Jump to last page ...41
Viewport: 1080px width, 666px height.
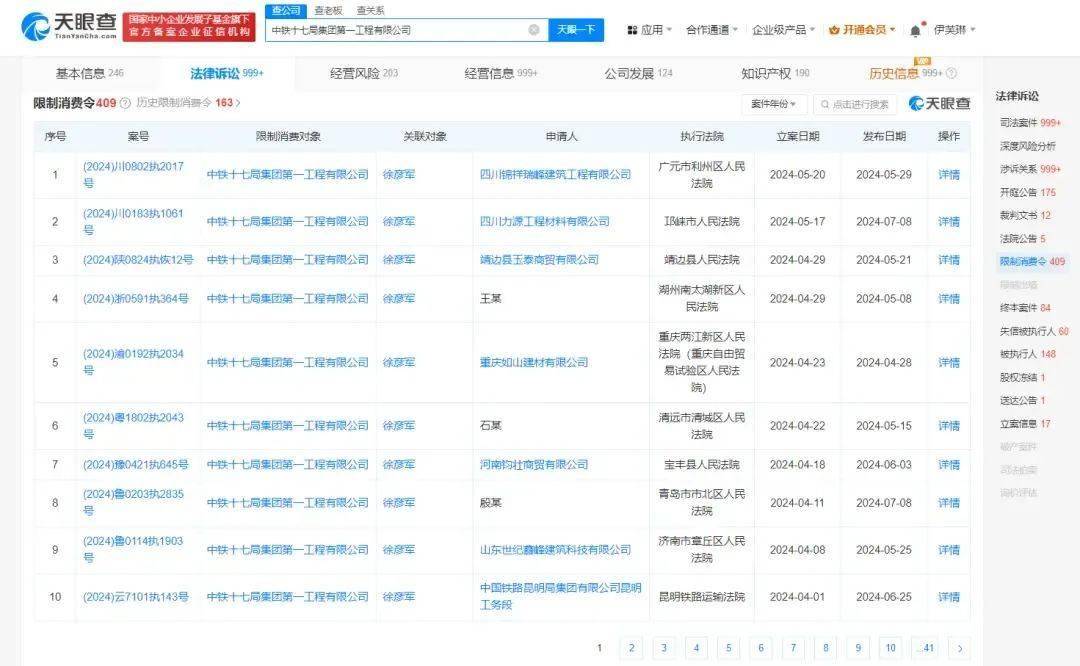pyautogui.click(x=926, y=647)
